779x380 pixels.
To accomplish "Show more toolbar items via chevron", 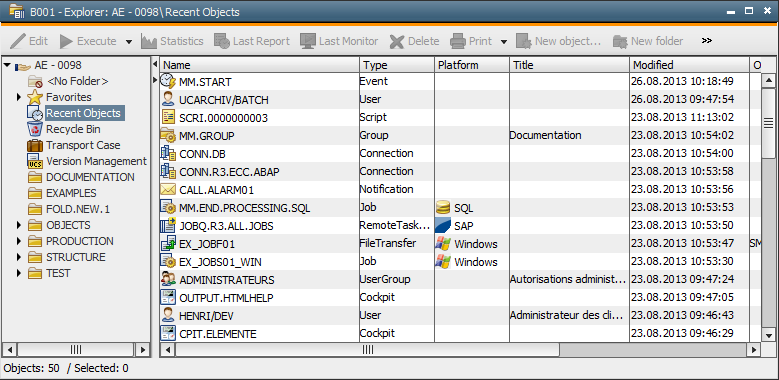I will click(x=707, y=41).
